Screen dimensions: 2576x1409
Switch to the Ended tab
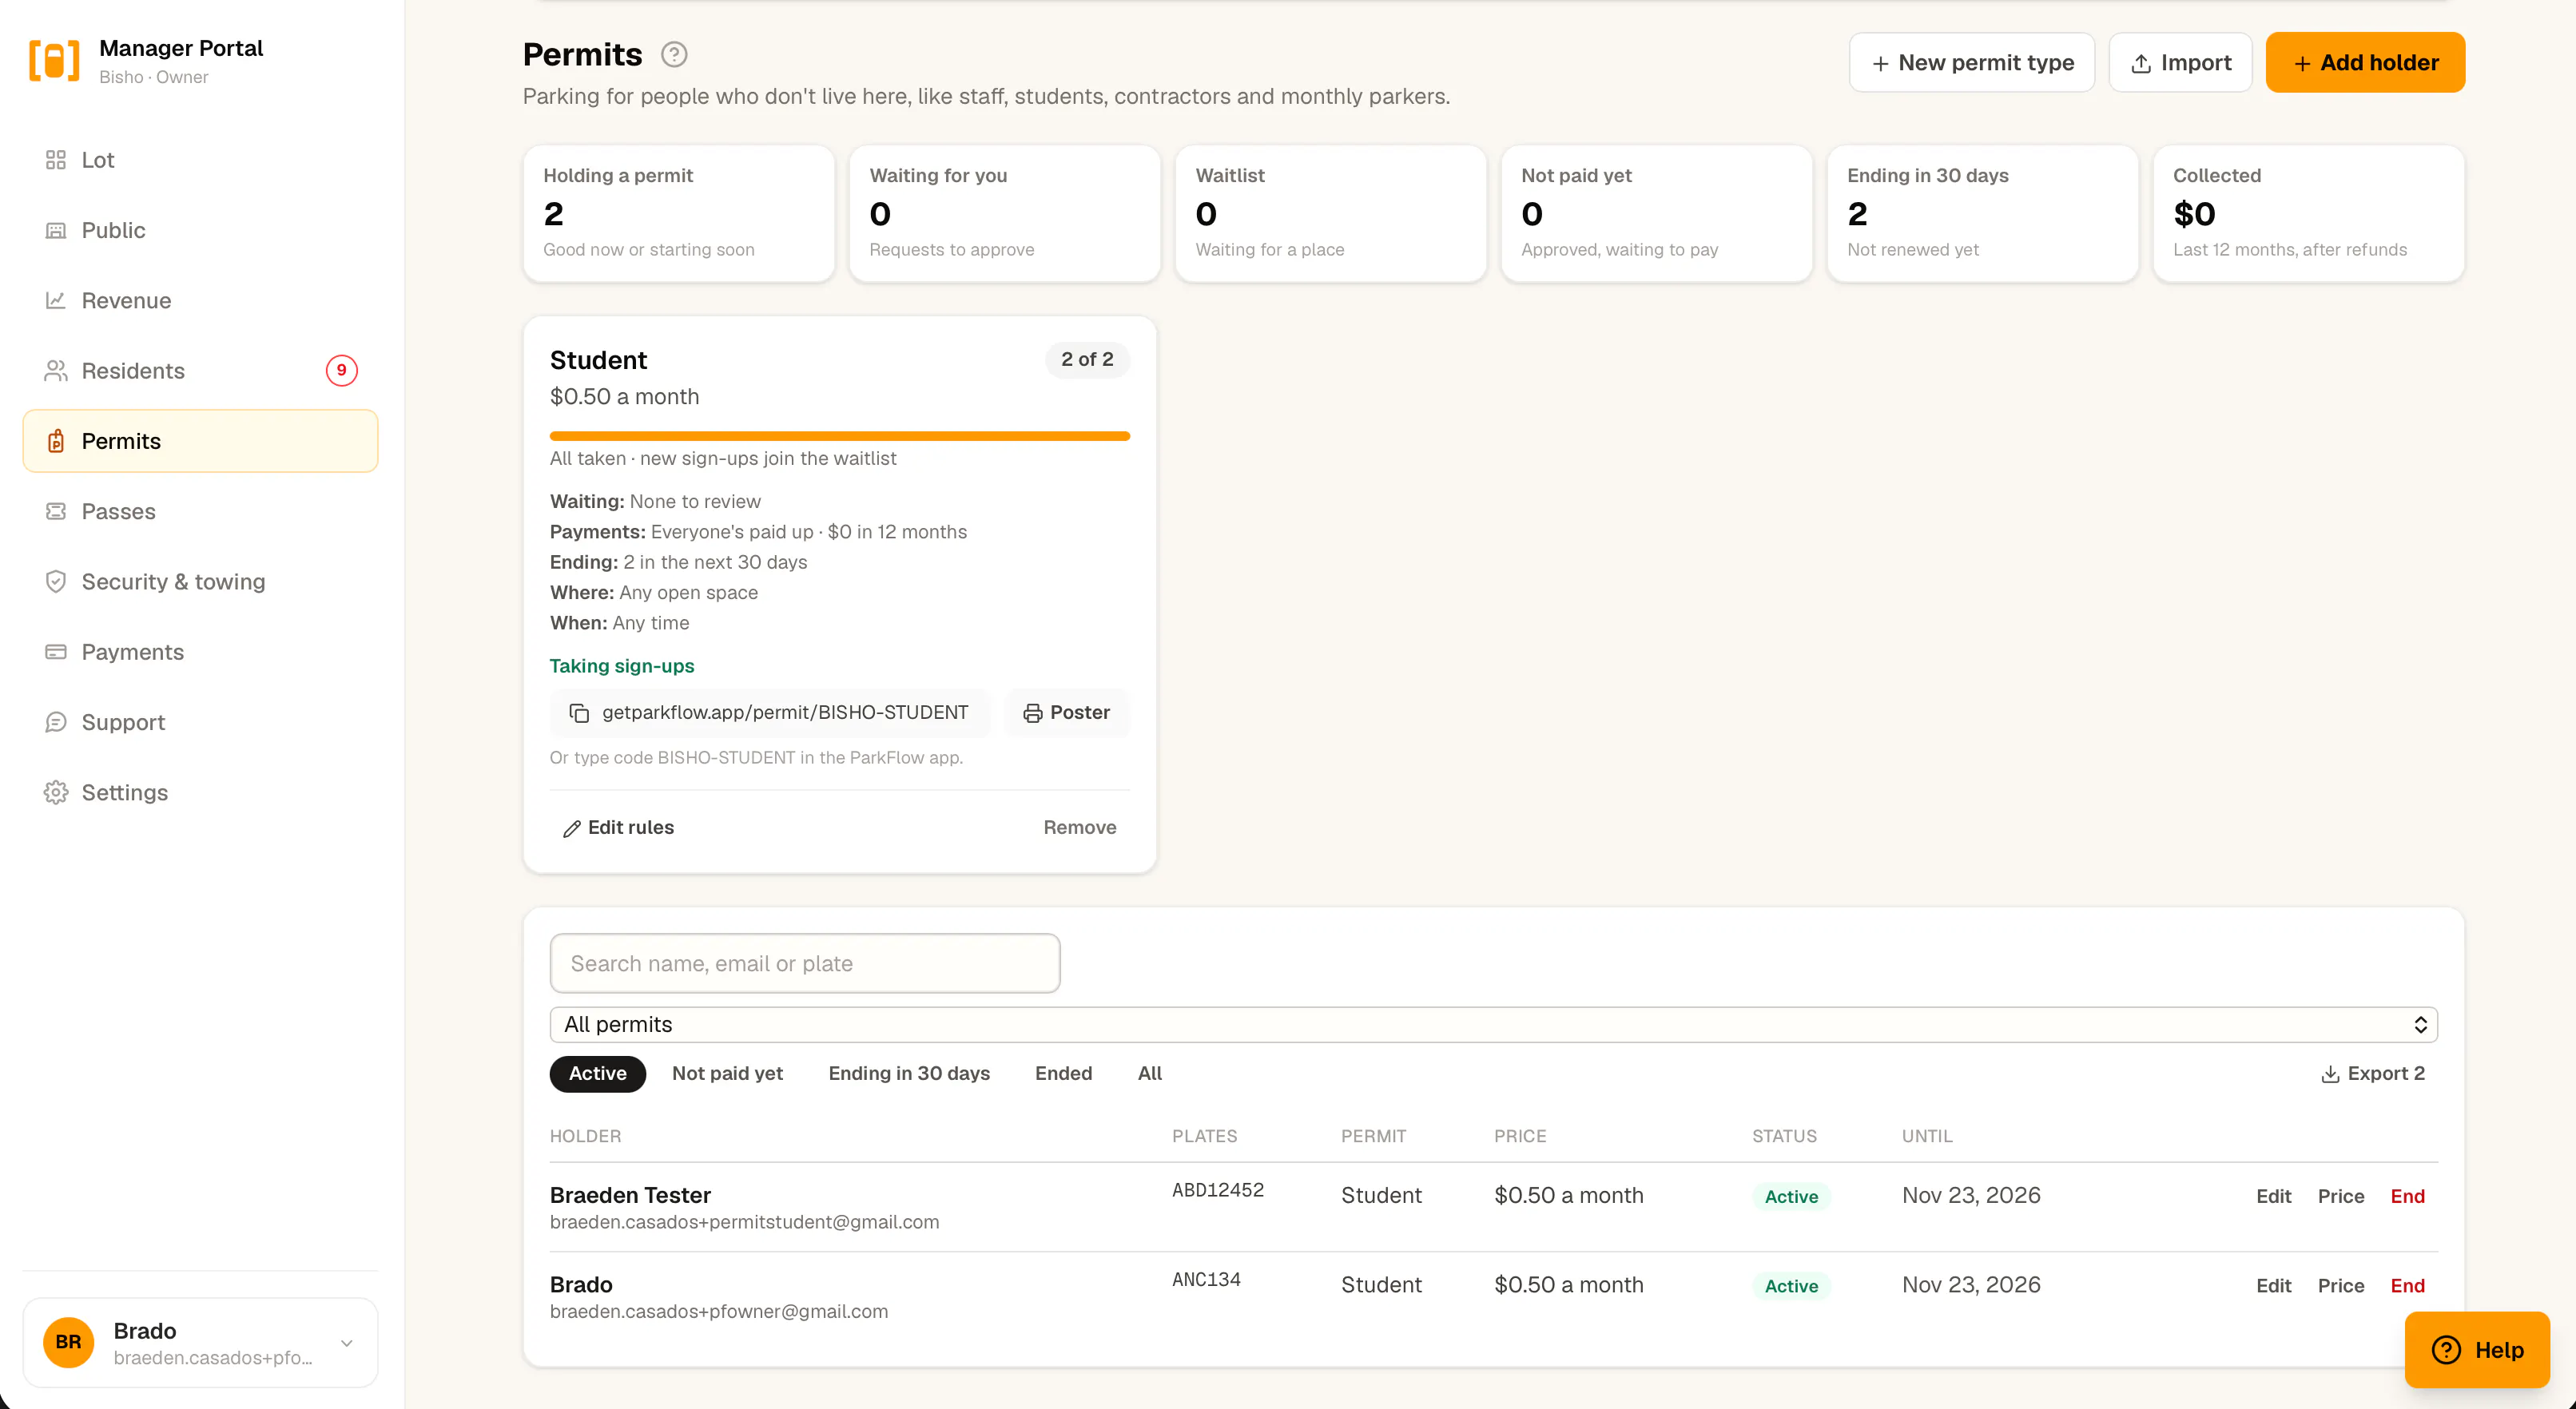1063,1073
